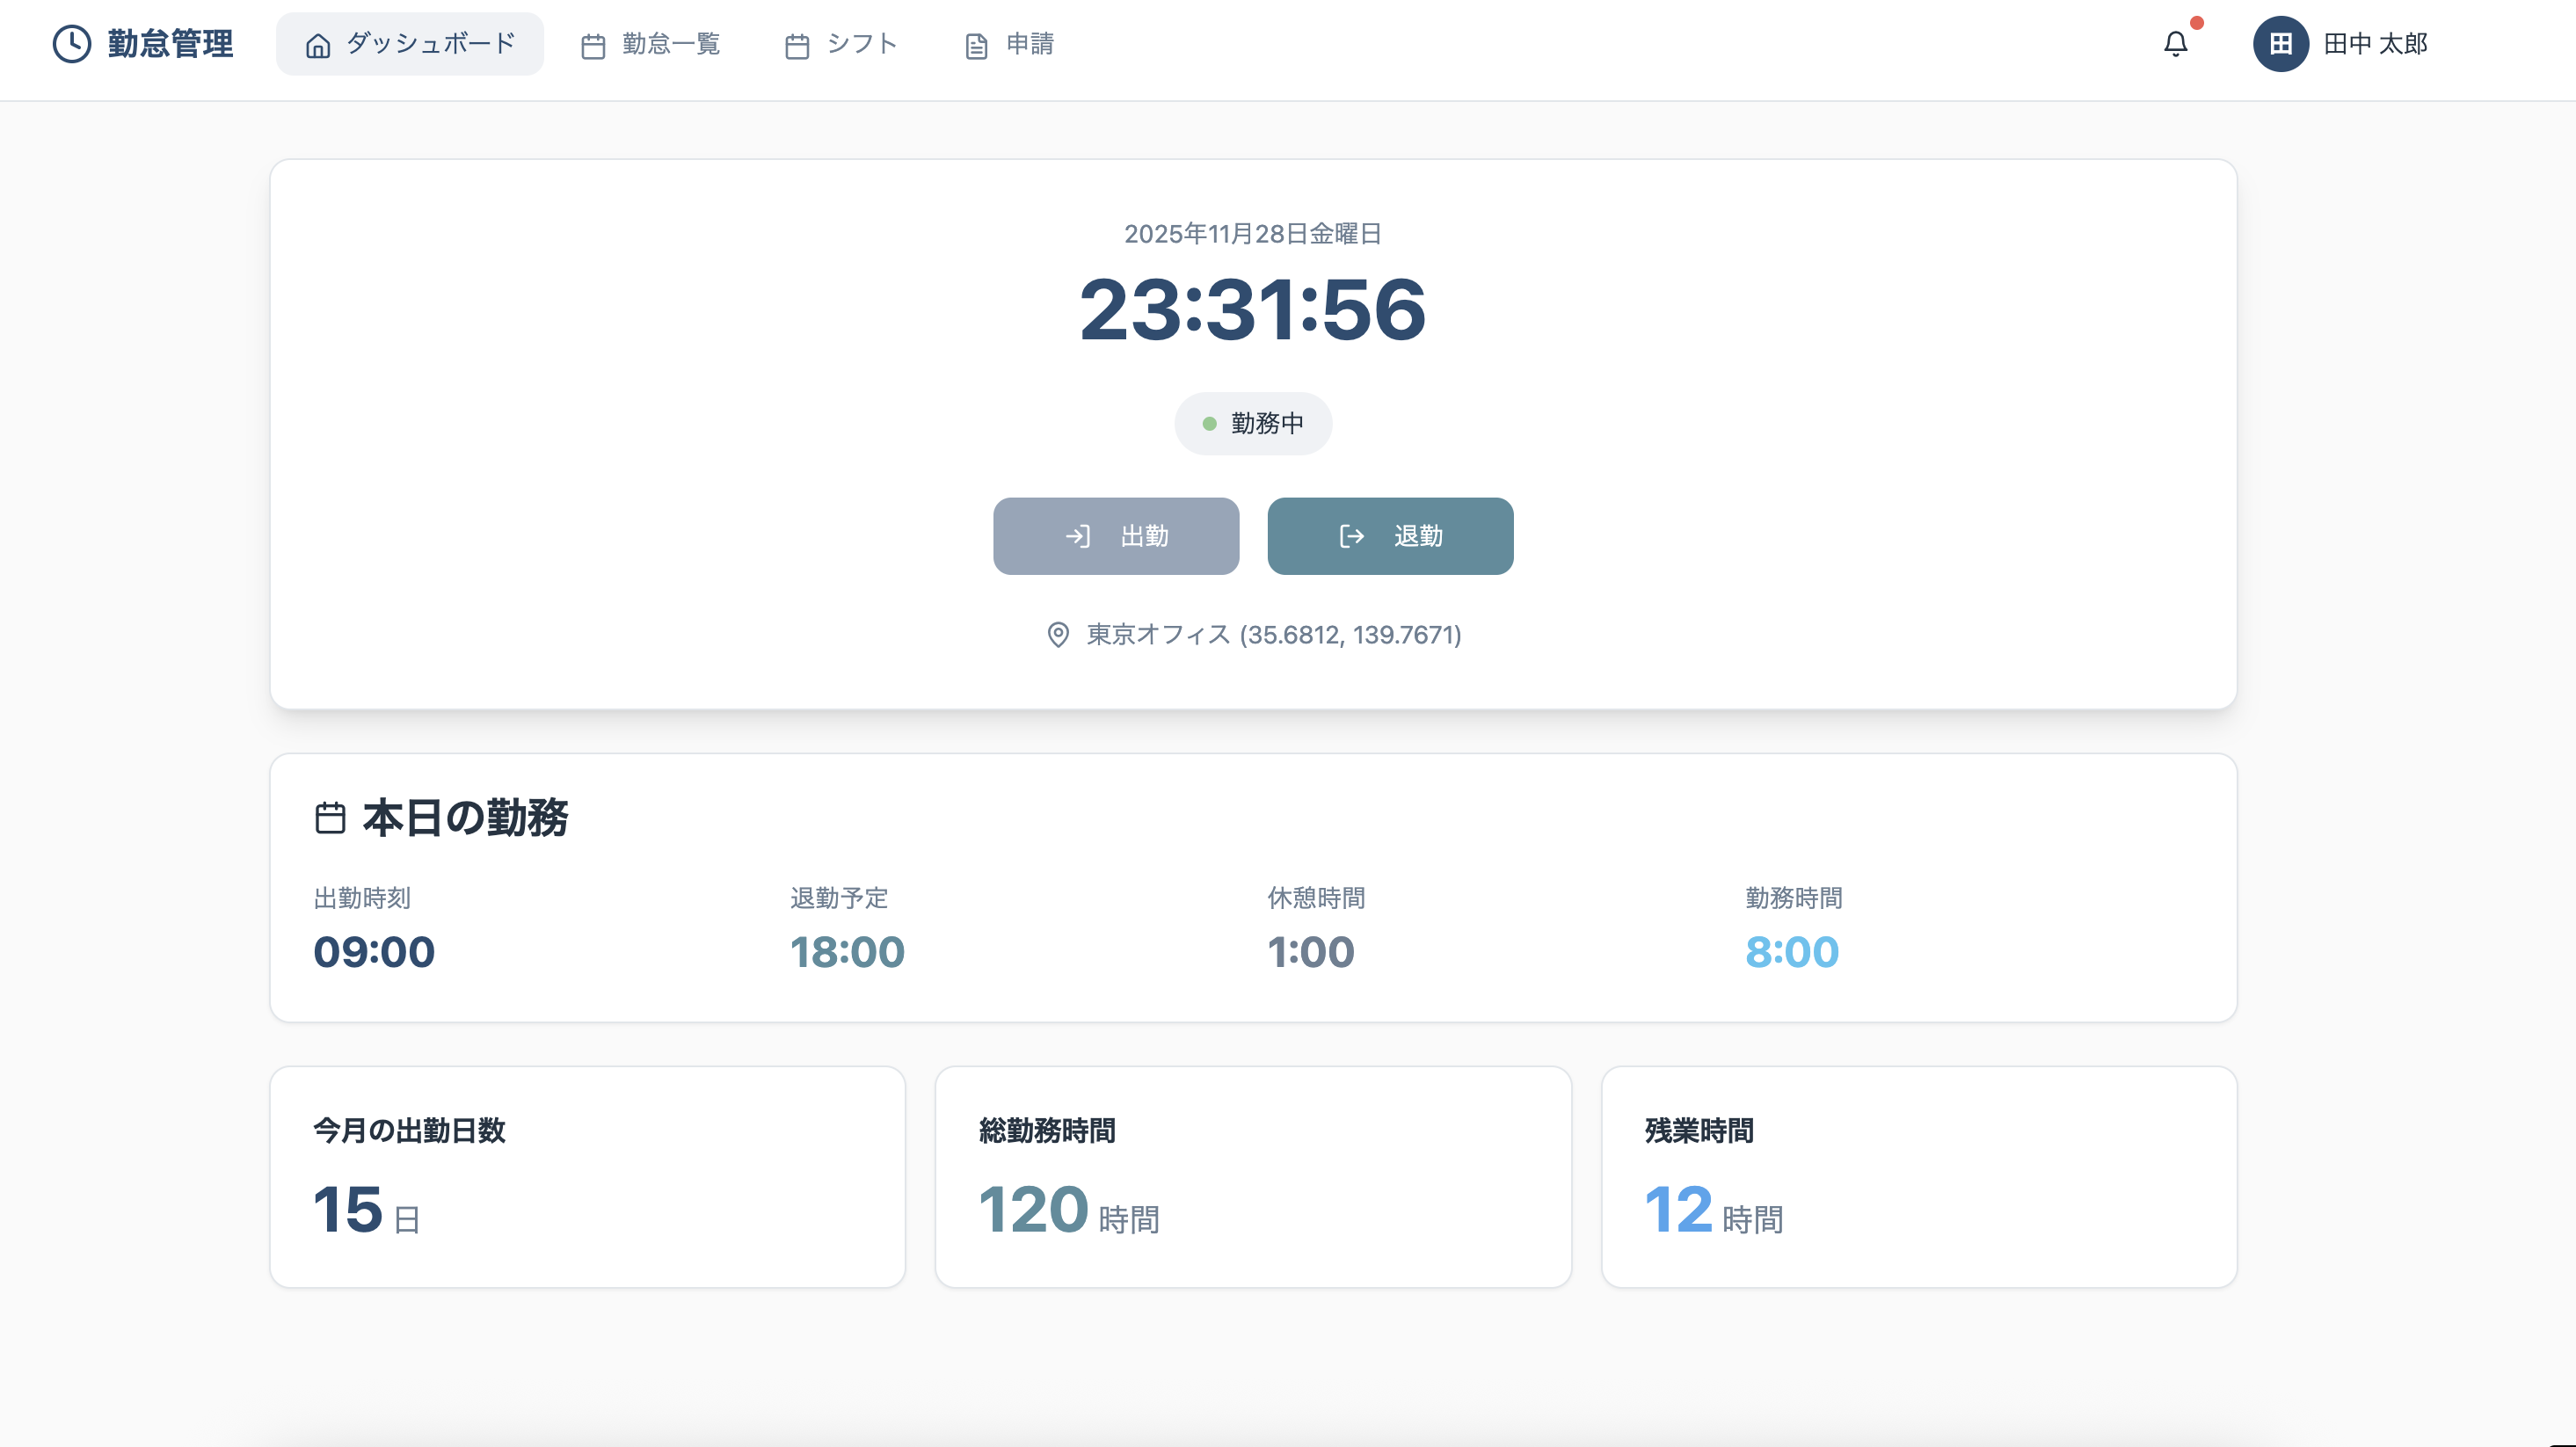
Task: Click the 勤怠管理 app title
Action: 170,44
